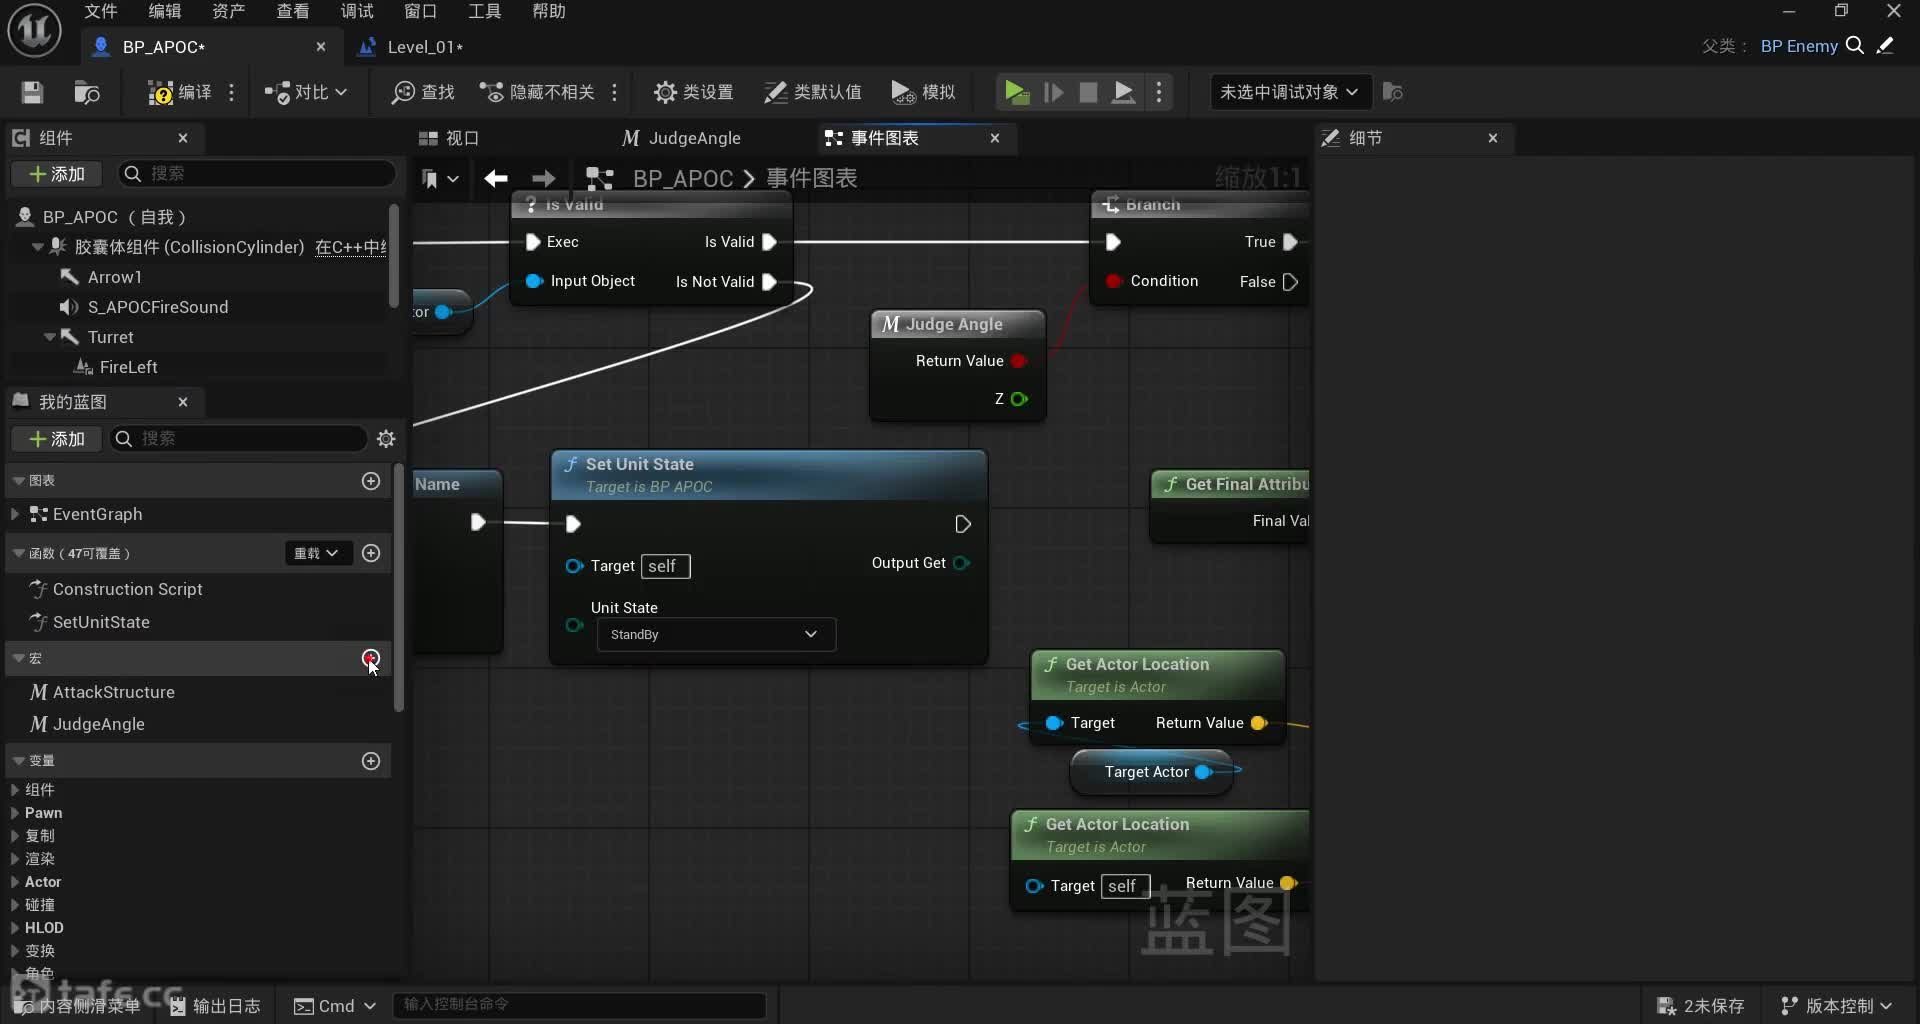The height and width of the screenshot is (1024, 1920).
Task: Click the components search field
Action: [265, 174]
